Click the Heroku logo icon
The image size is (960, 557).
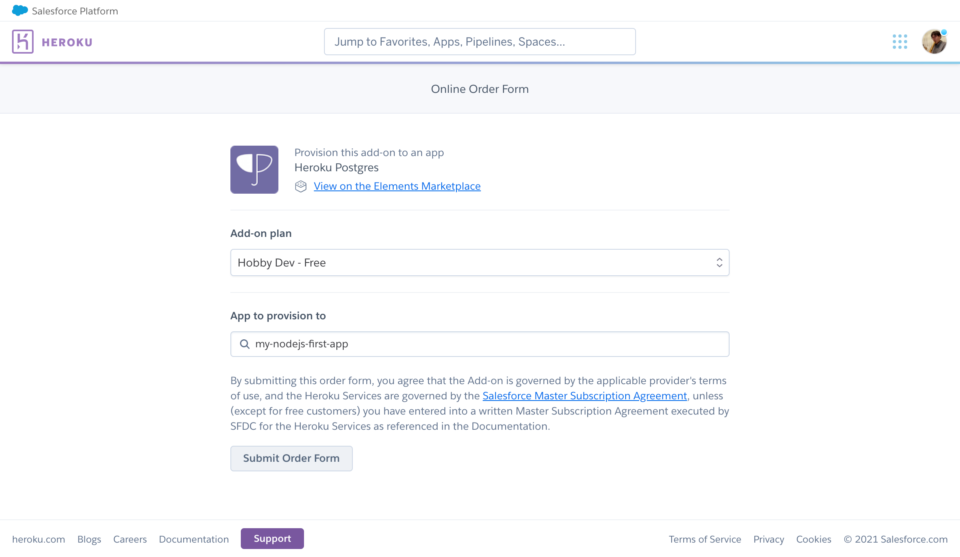coord(23,42)
